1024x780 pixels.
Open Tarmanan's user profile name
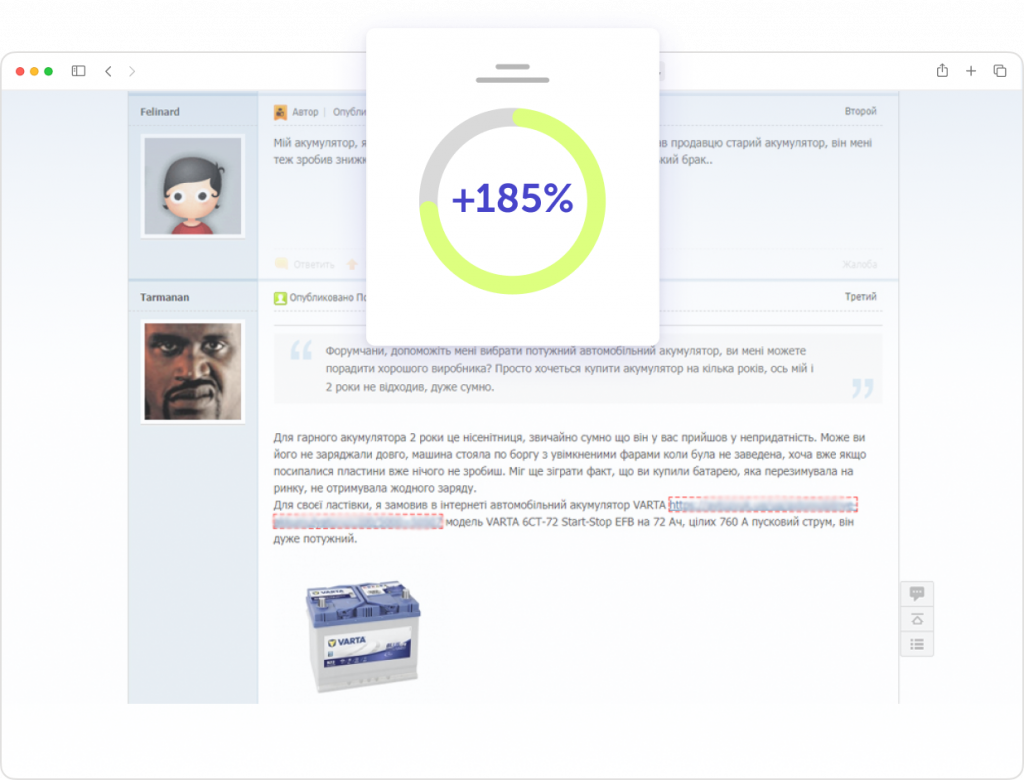165,297
